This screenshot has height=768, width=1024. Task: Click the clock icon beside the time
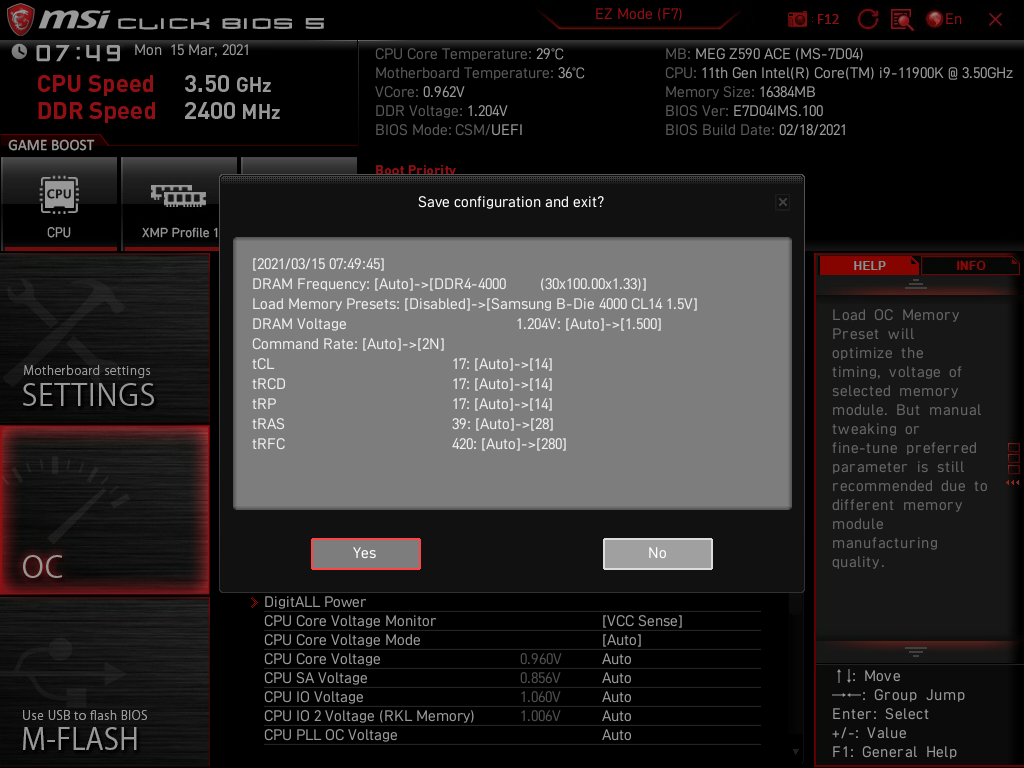[19, 51]
